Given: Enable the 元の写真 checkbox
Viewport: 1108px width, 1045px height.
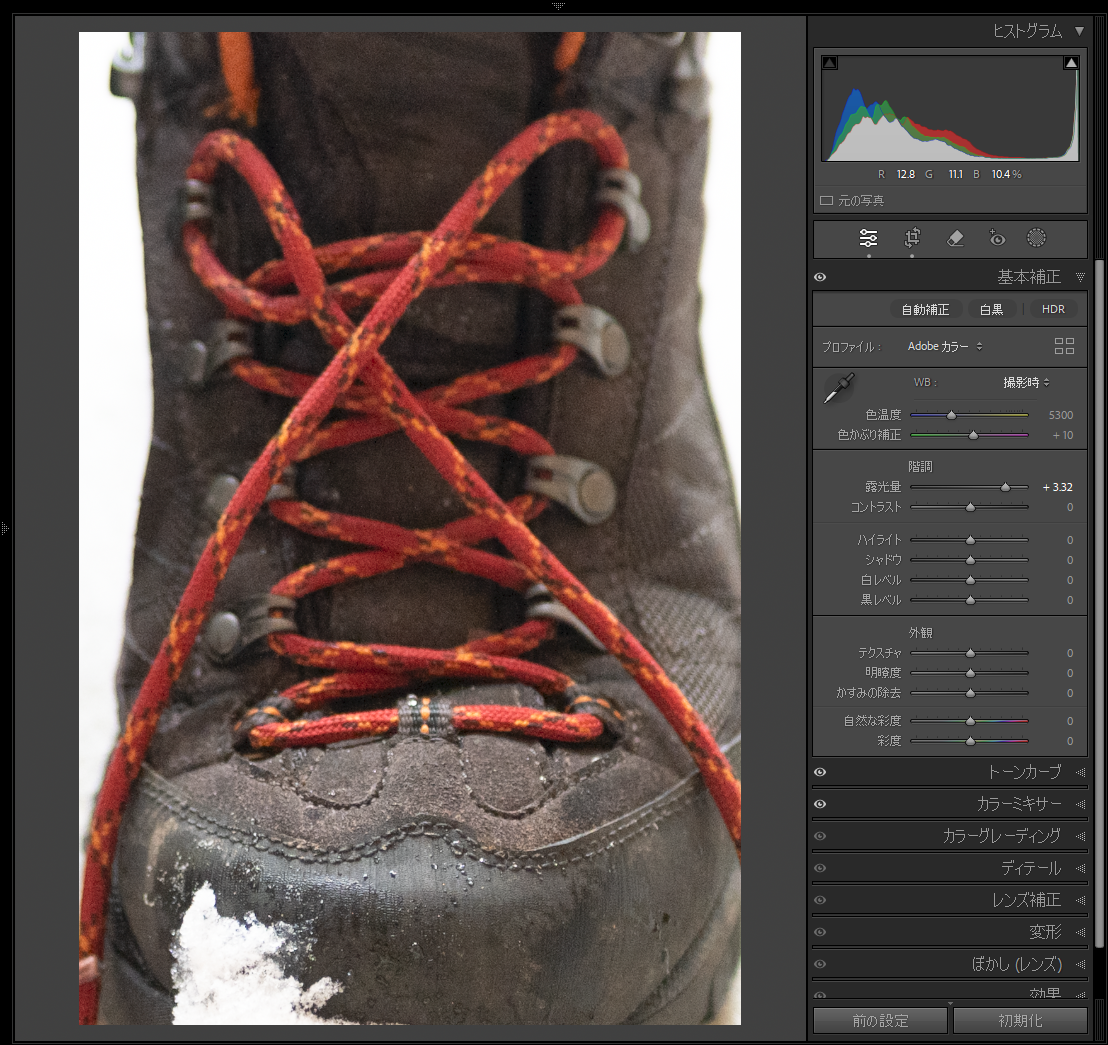Looking at the screenshot, I should [826, 201].
